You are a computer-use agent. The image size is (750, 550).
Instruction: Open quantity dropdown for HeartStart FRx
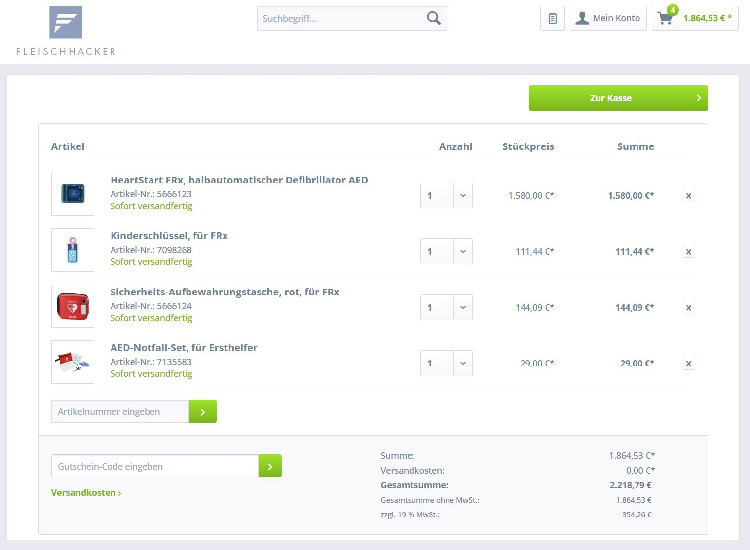coord(462,195)
